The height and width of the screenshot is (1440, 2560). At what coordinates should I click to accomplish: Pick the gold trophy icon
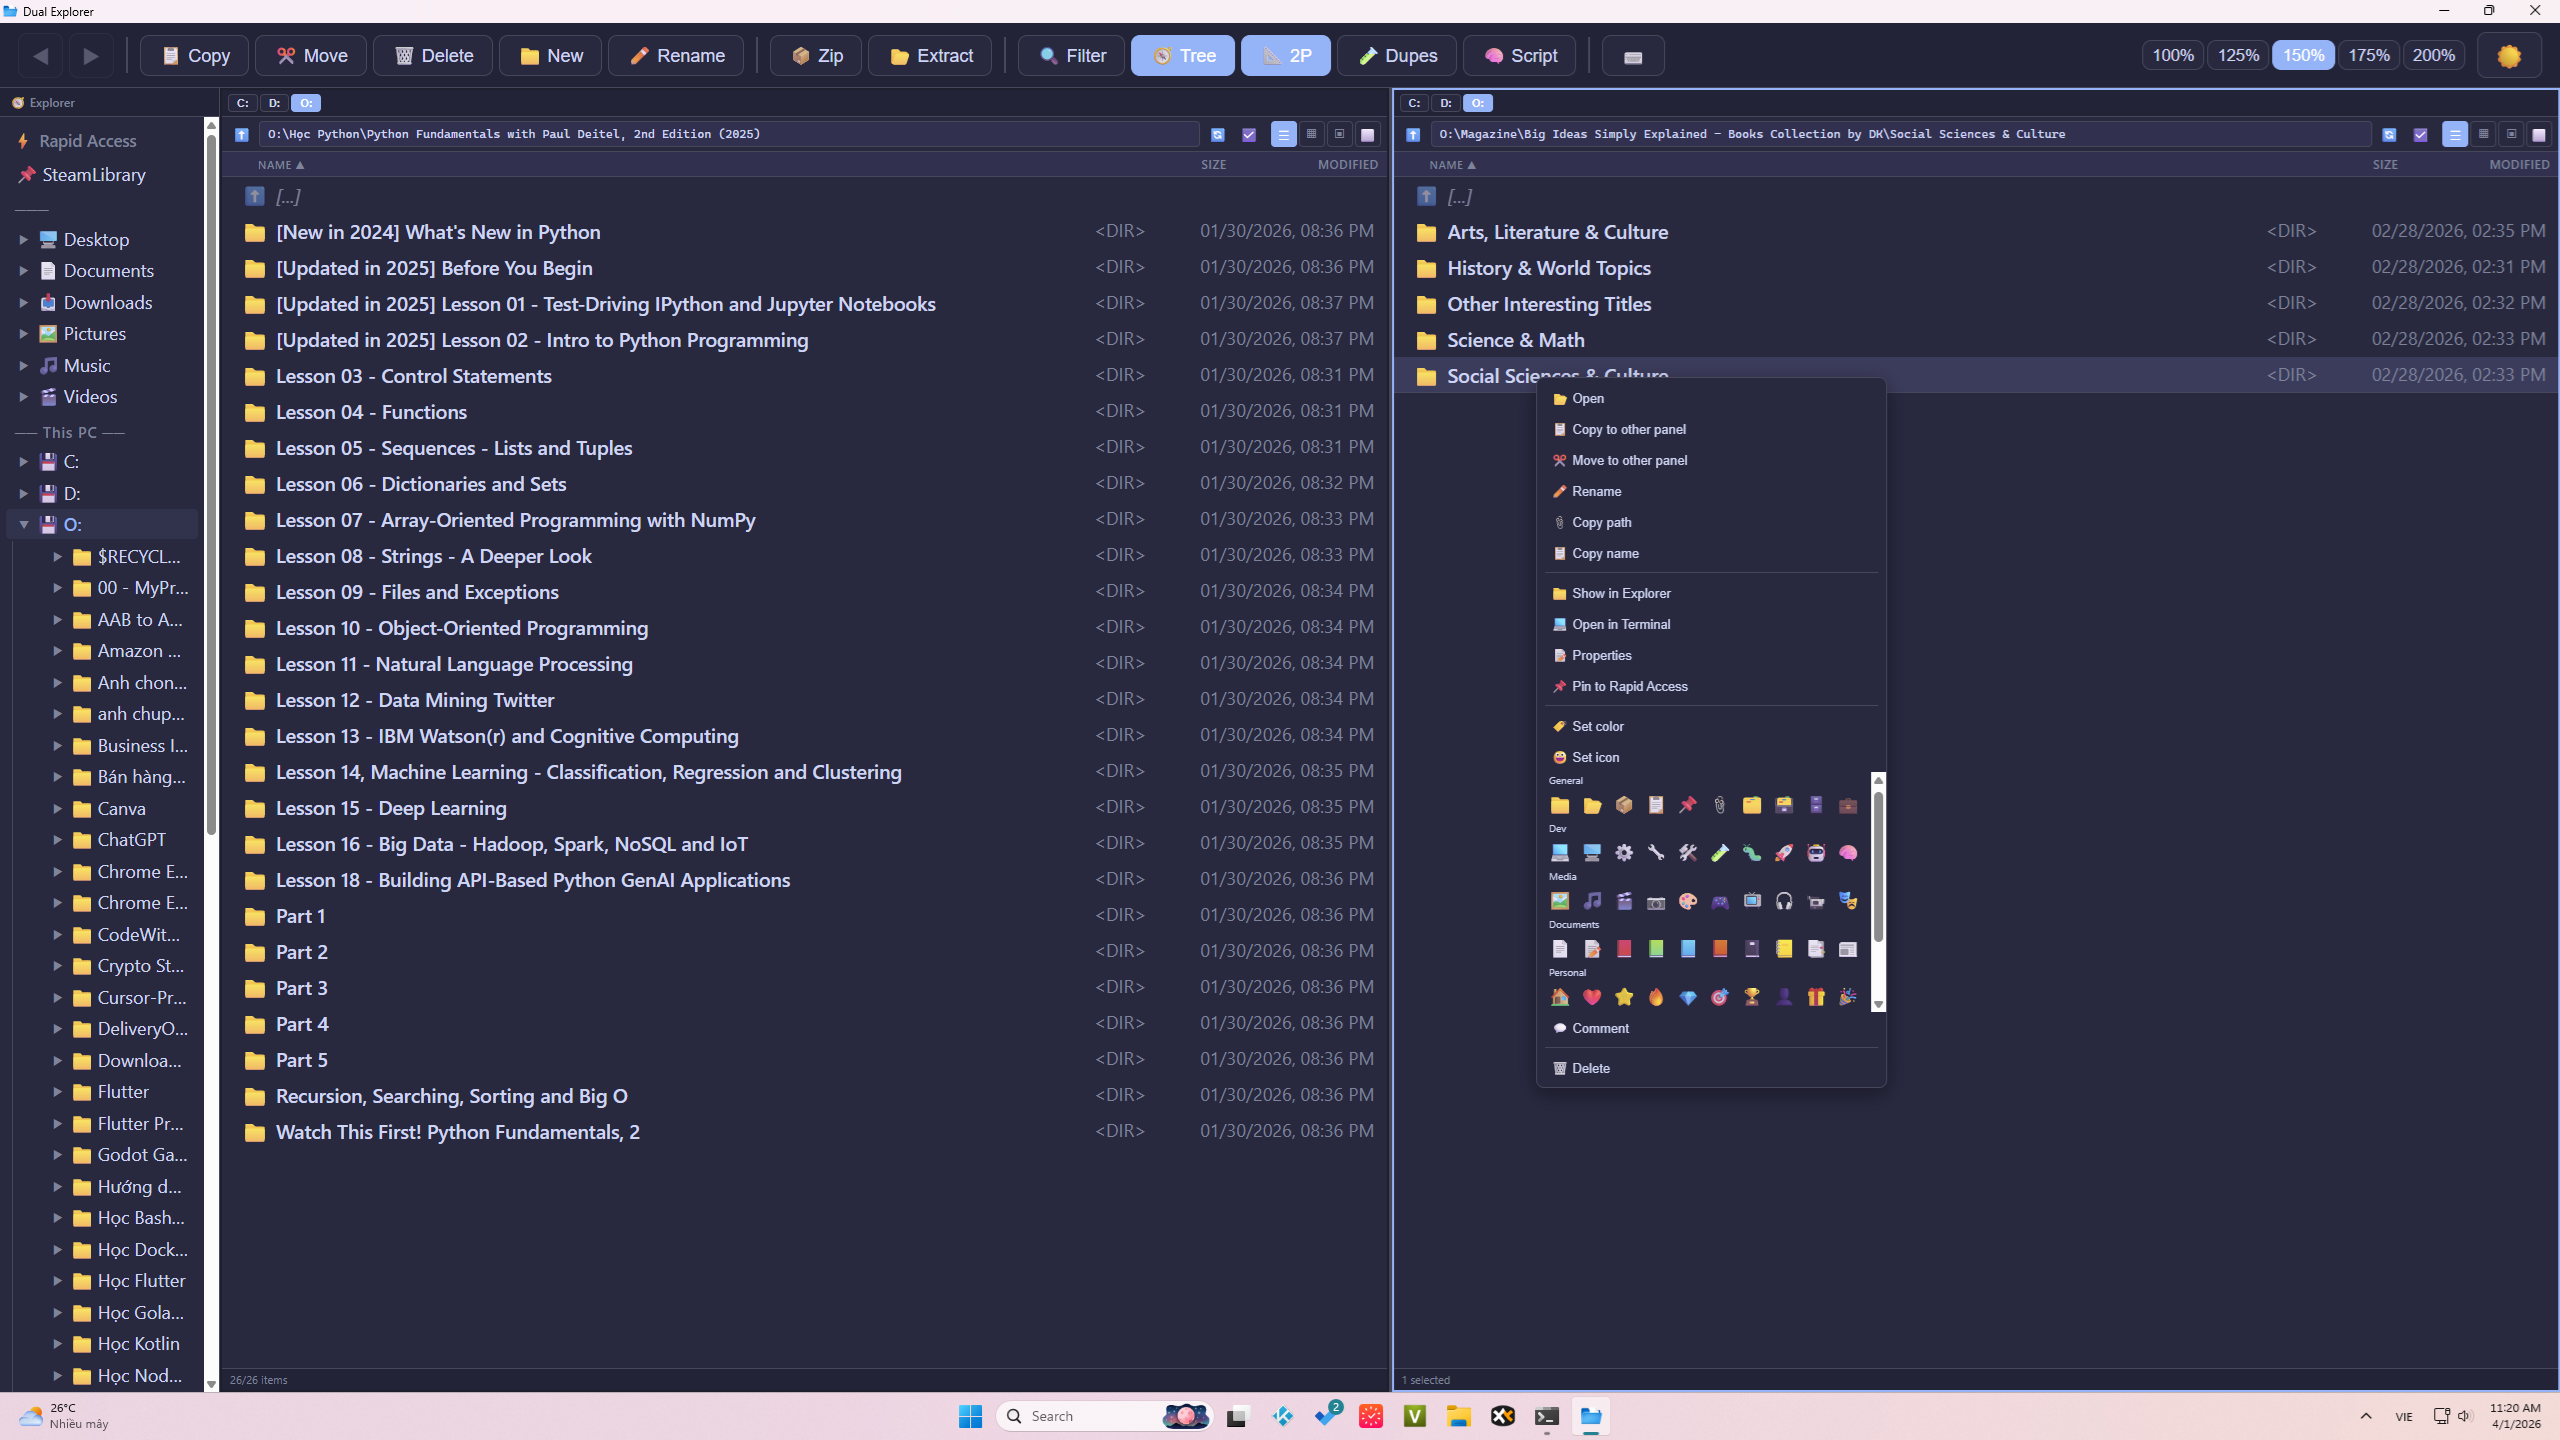tap(1752, 997)
